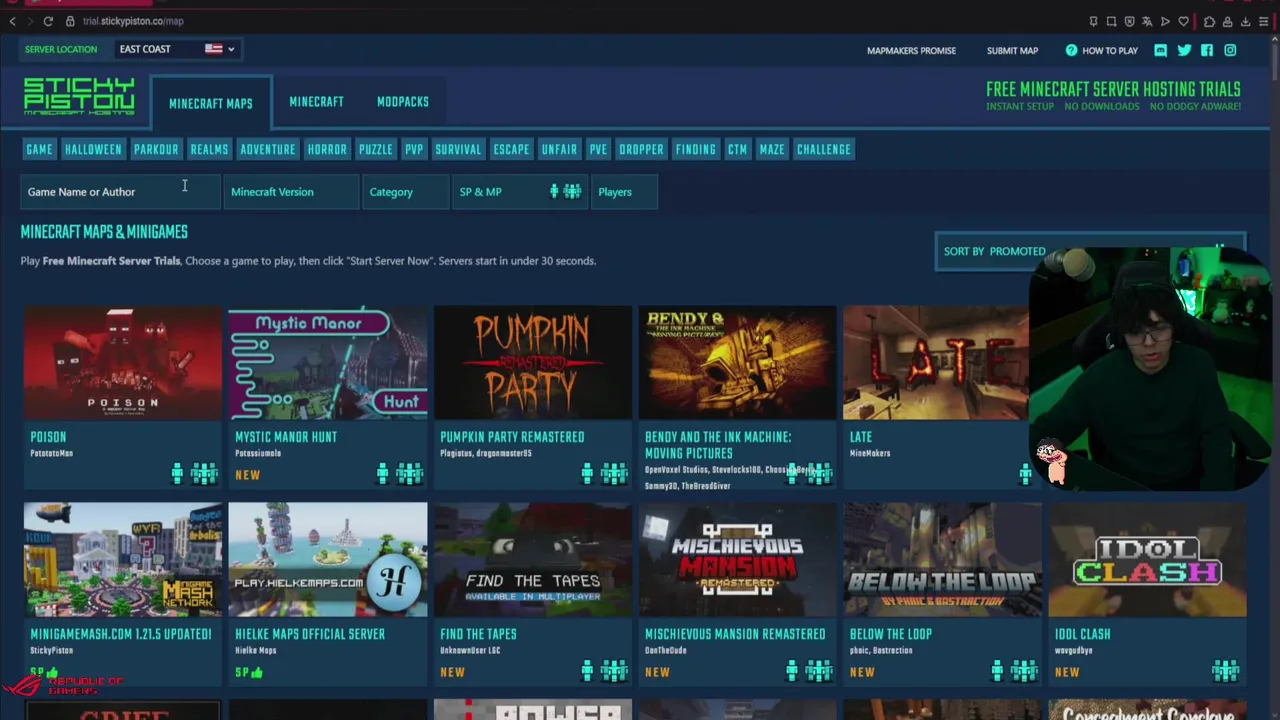Filter by the Realms tag
1280x720 pixels.
pyautogui.click(x=209, y=149)
